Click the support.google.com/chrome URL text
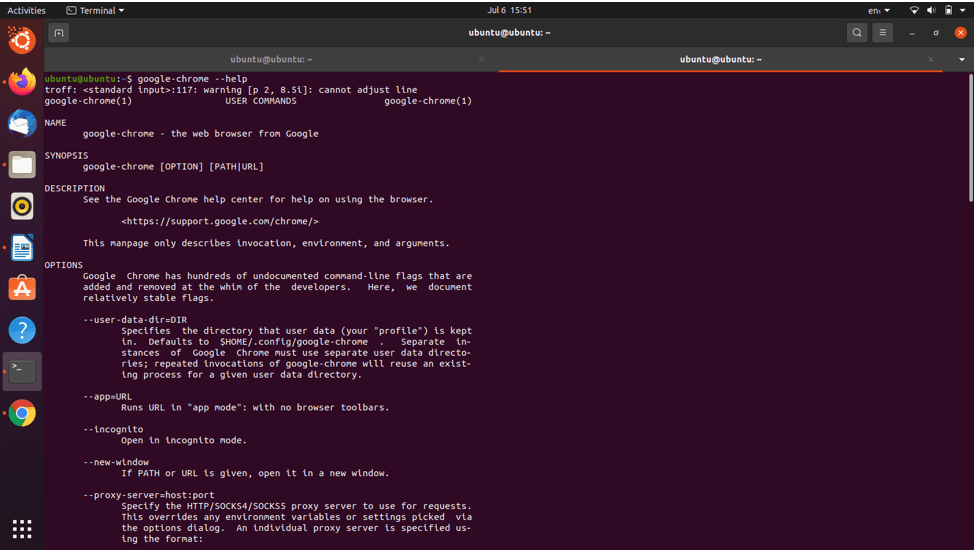 coord(220,221)
